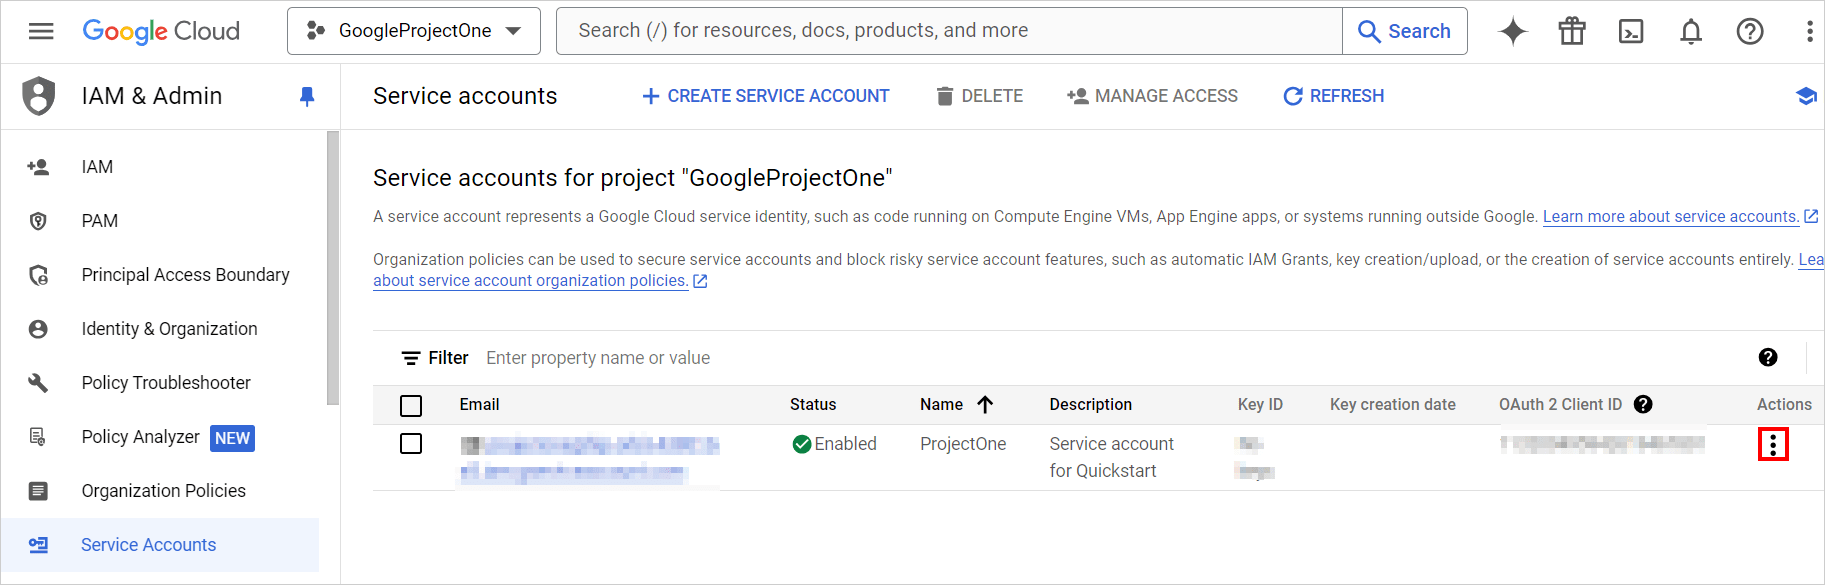Focus the resources search field
This screenshot has width=1825, height=585.
(949, 31)
